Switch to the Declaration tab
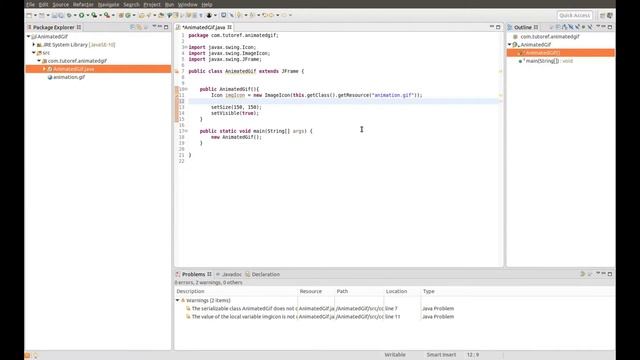This screenshot has height=360, width=640. tap(262, 274)
